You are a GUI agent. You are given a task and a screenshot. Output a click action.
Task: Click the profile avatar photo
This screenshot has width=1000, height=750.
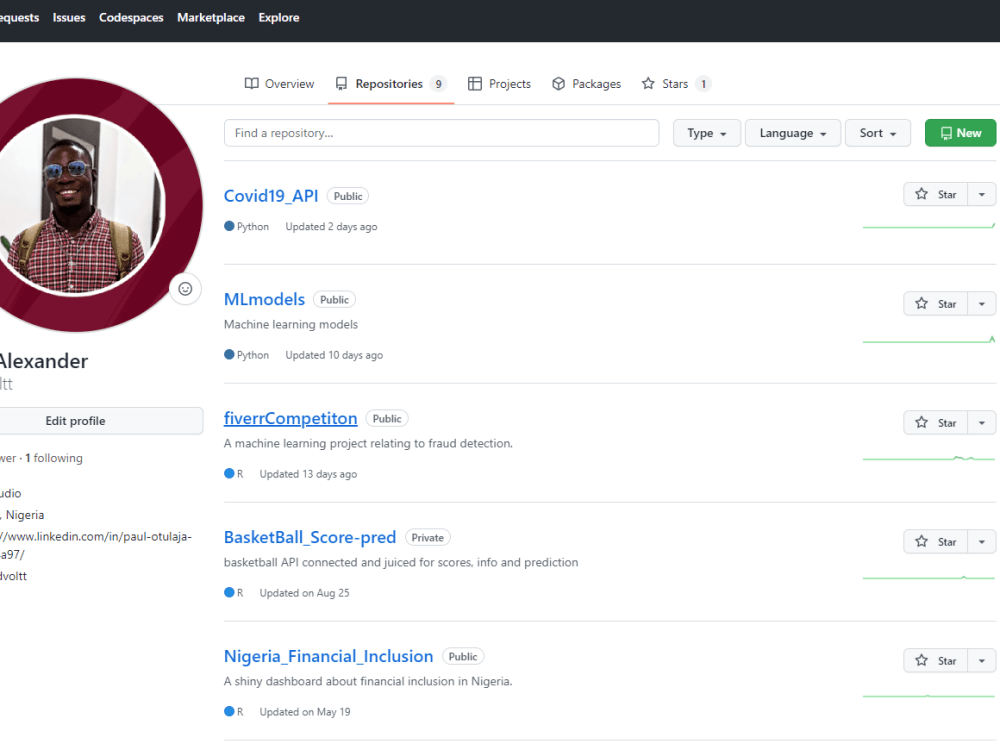[x=77, y=205]
